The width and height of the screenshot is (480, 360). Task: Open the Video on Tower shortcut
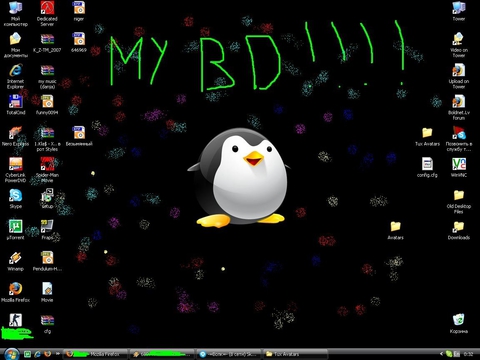[x=459, y=45]
